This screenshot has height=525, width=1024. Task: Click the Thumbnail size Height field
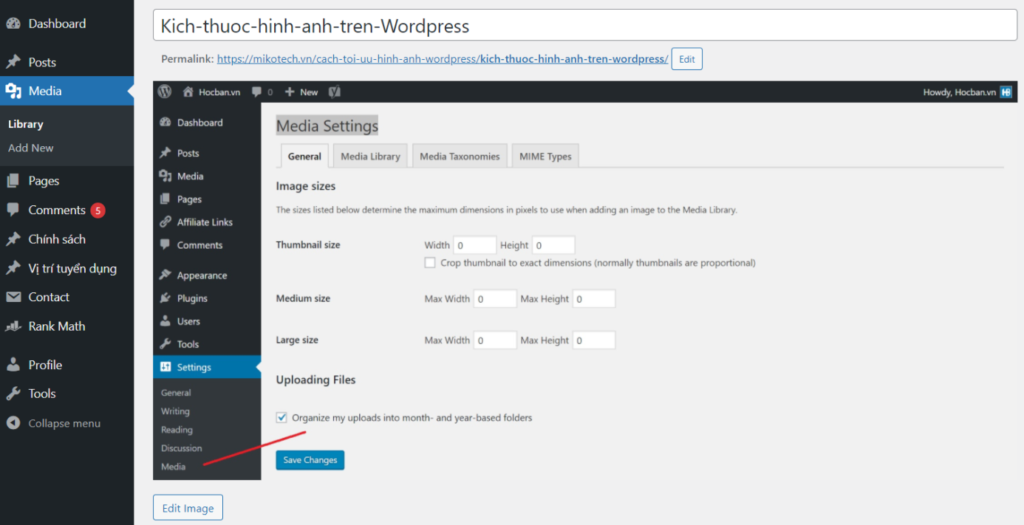click(554, 246)
